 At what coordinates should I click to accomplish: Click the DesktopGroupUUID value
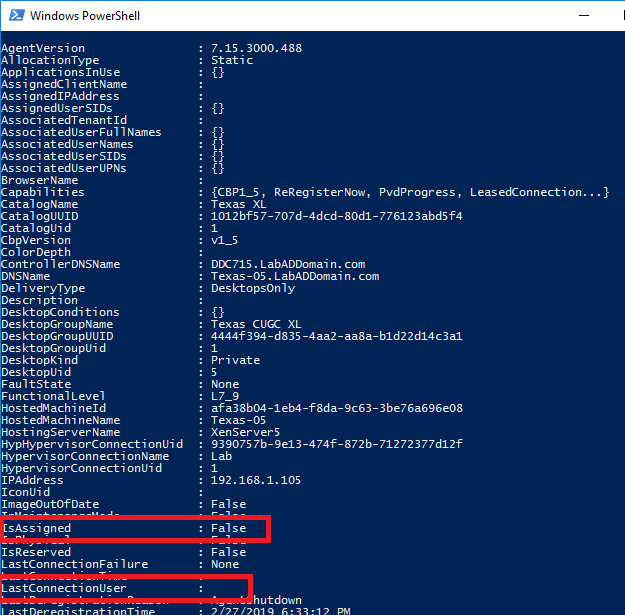coord(337,336)
